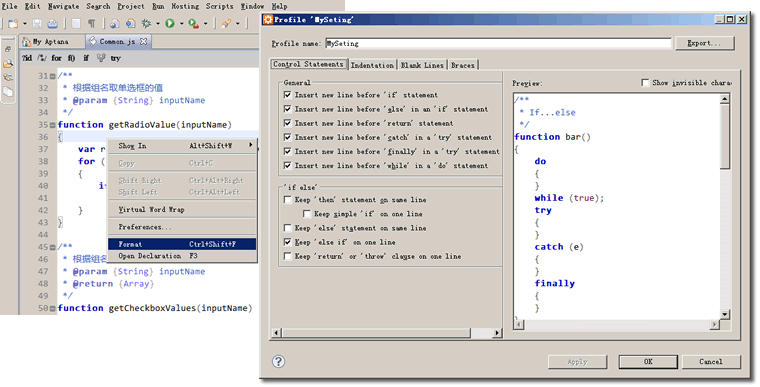Viewport: 760px width, 387px height.
Task: Open the New wizard dropdown arrow
Action: tap(25, 24)
